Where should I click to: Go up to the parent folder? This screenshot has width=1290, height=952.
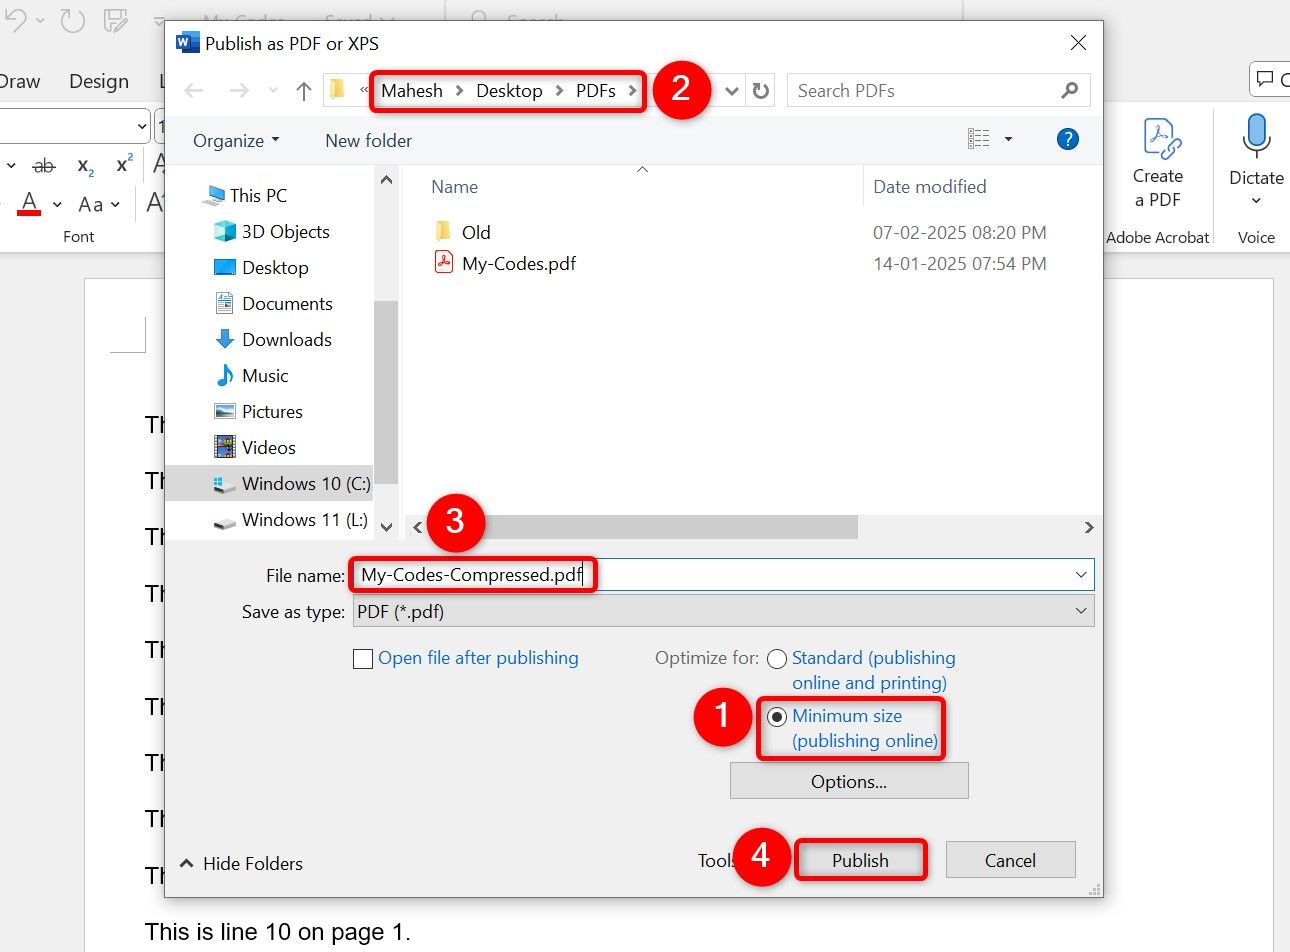[303, 90]
